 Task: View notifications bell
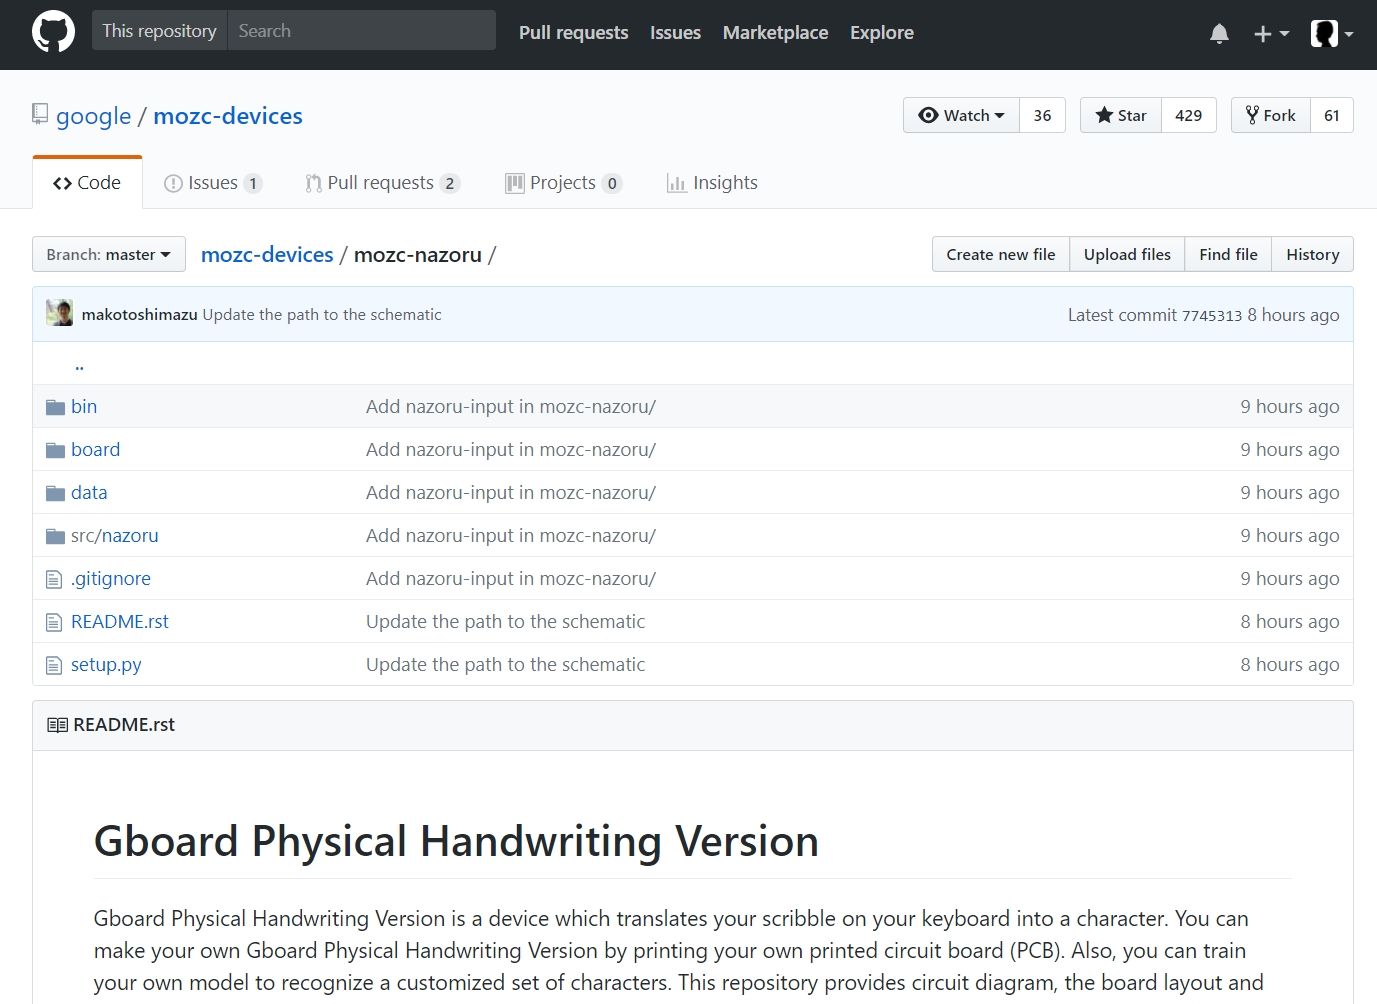1219,34
